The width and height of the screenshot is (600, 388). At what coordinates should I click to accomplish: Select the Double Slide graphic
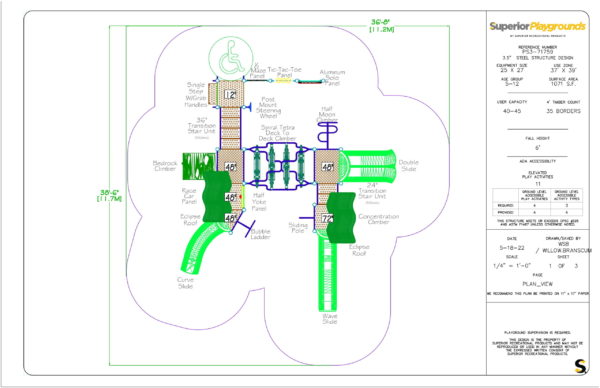[368, 166]
